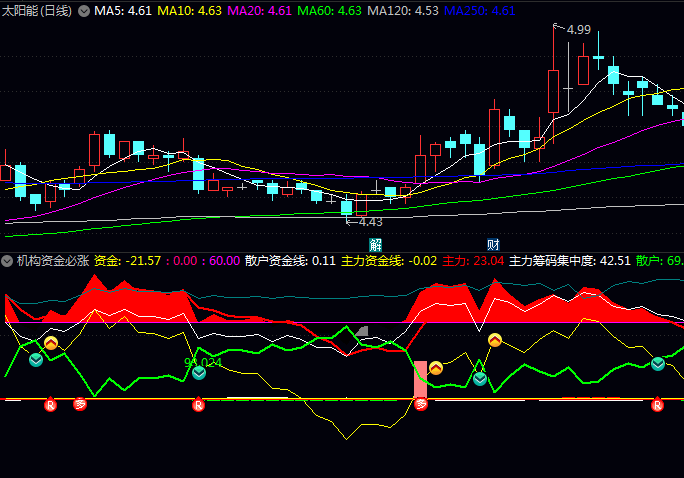
Task: Click the 主力资金线: -0.02 readout
Action: click(x=389, y=261)
